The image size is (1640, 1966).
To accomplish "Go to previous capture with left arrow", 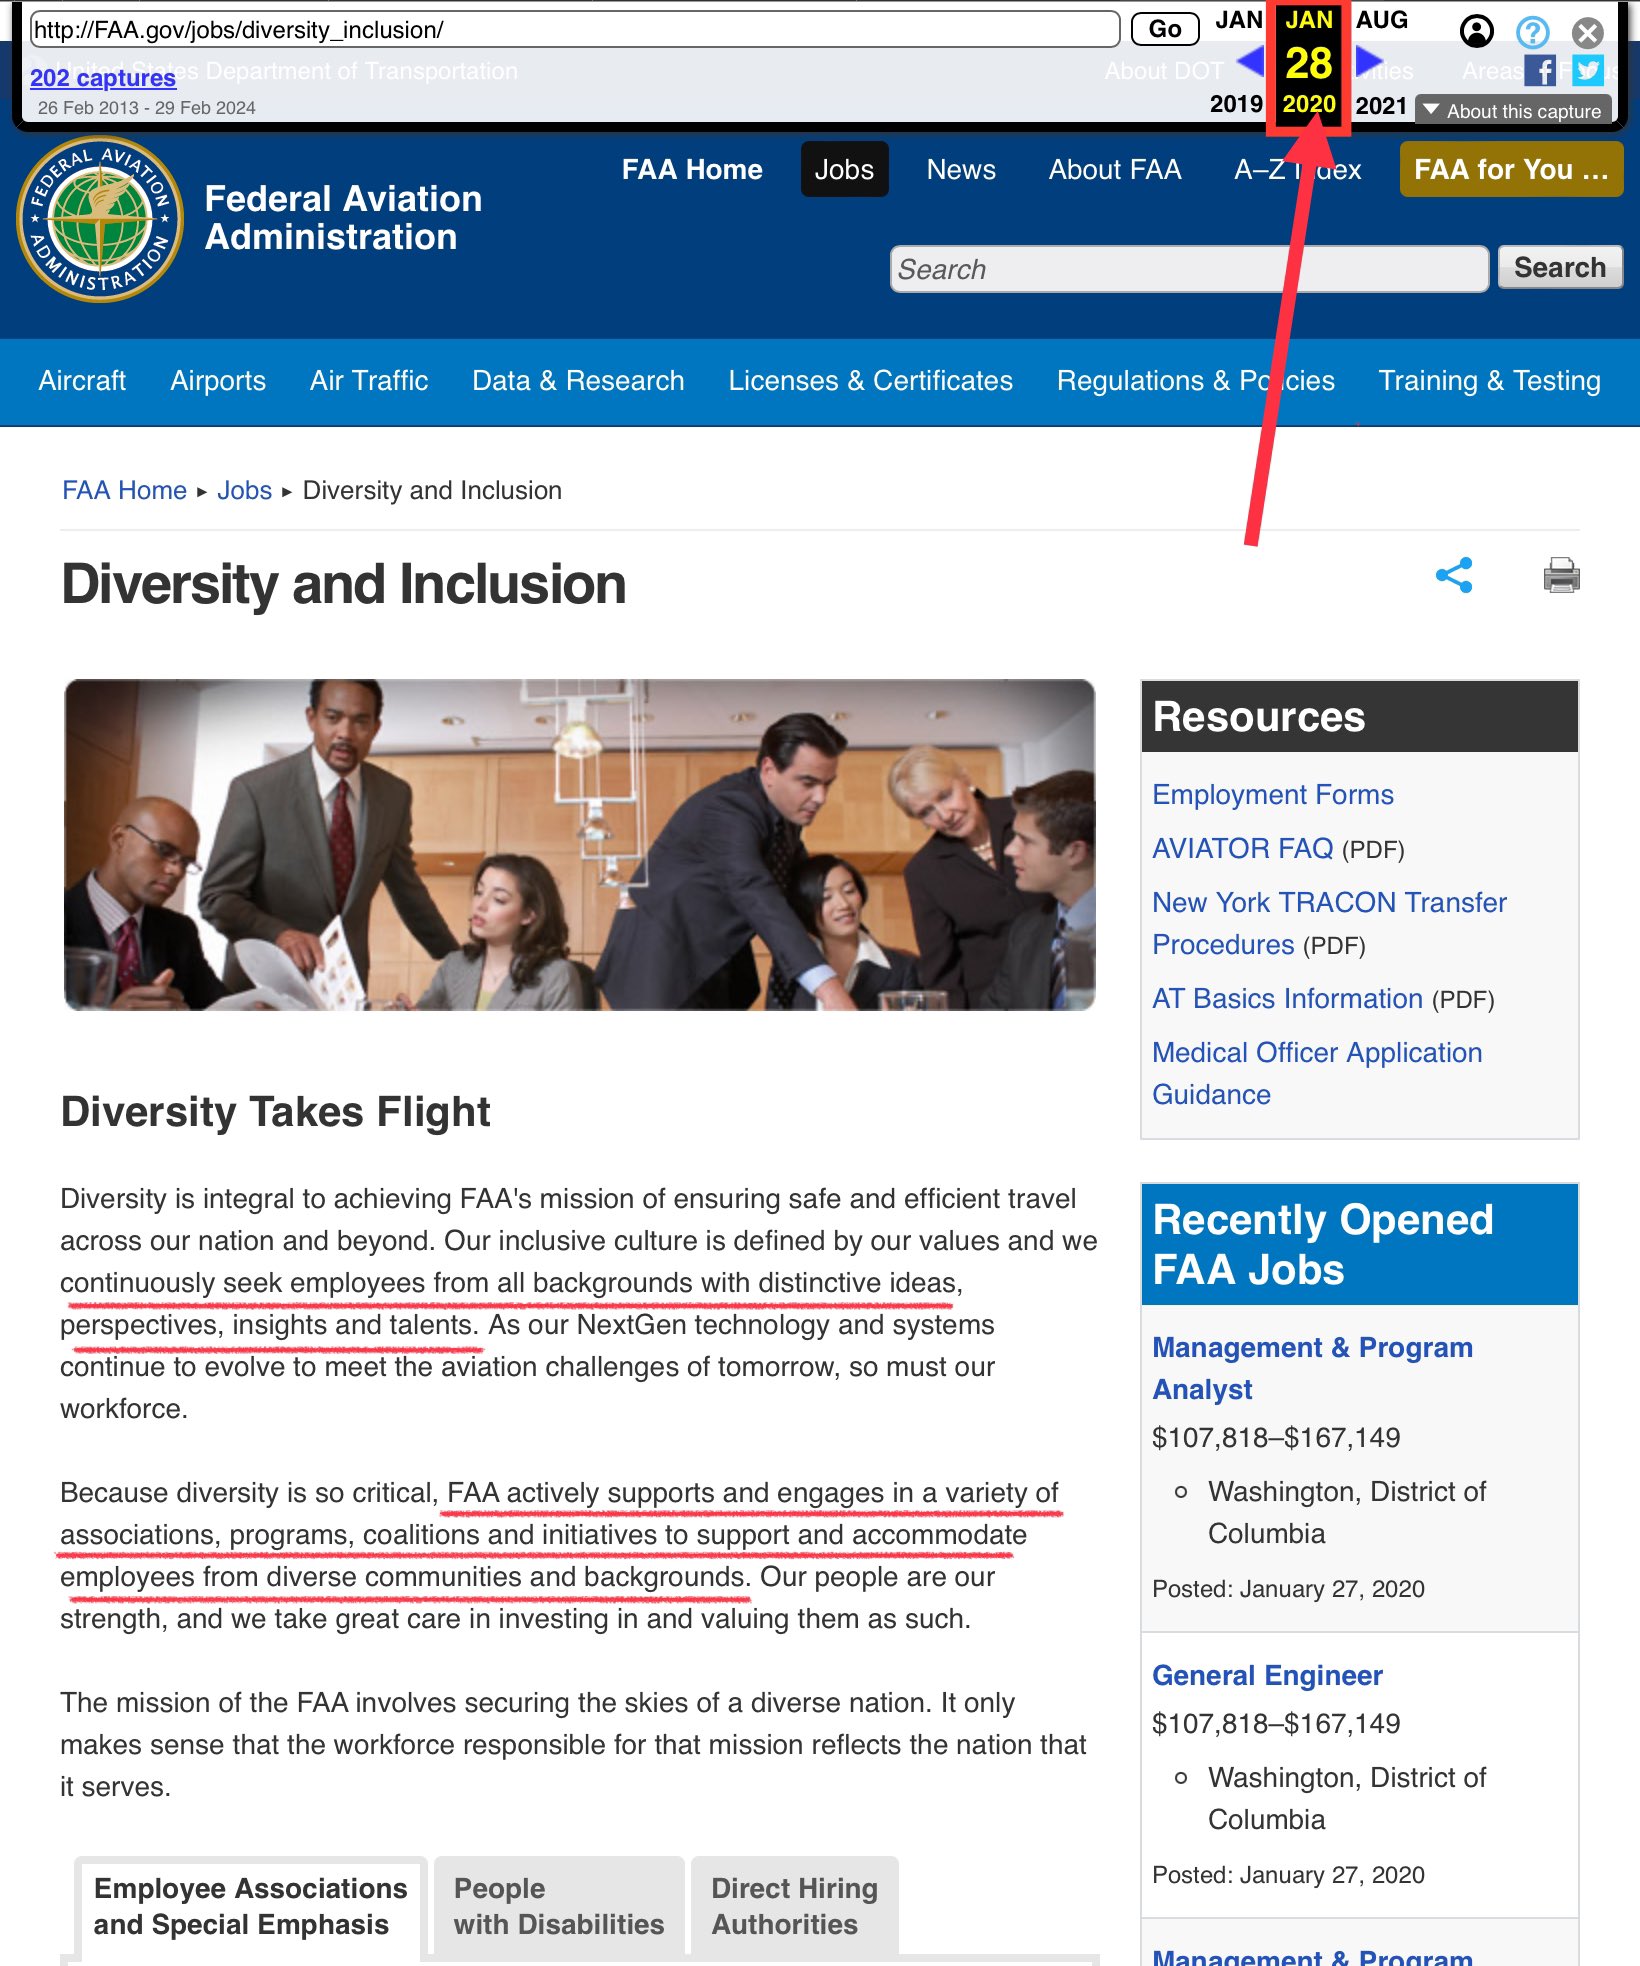I will pos(1250,63).
